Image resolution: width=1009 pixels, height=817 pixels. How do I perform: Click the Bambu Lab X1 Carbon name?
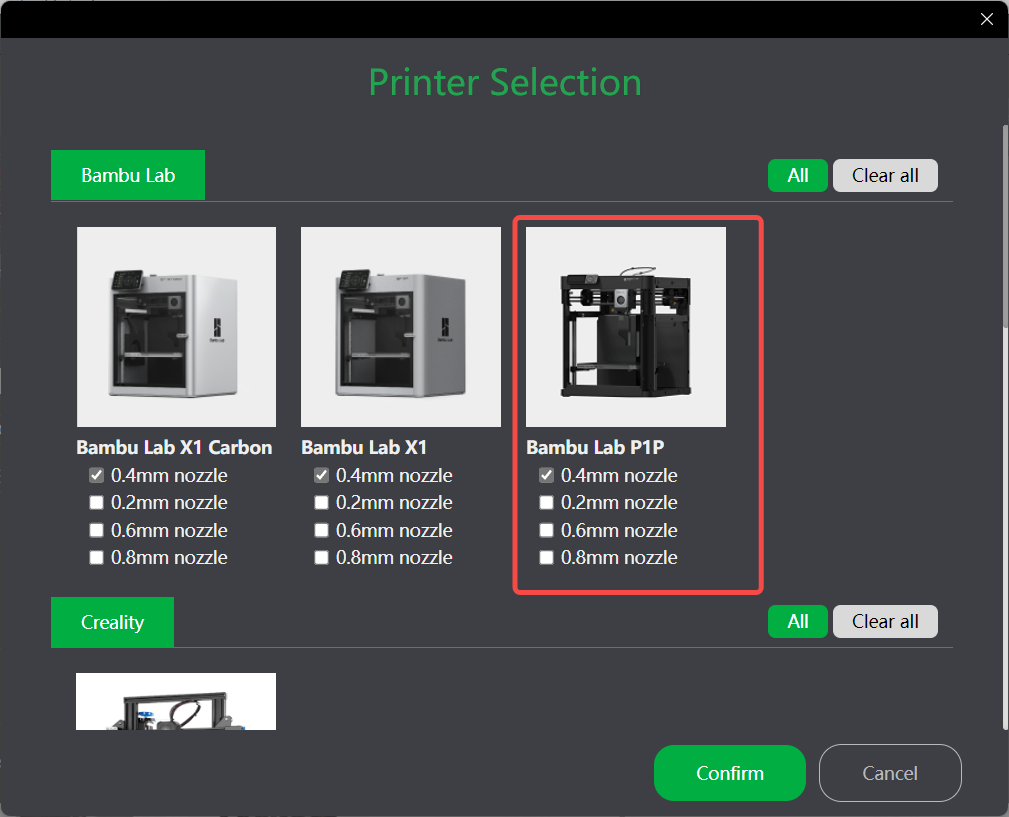point(174,447)
